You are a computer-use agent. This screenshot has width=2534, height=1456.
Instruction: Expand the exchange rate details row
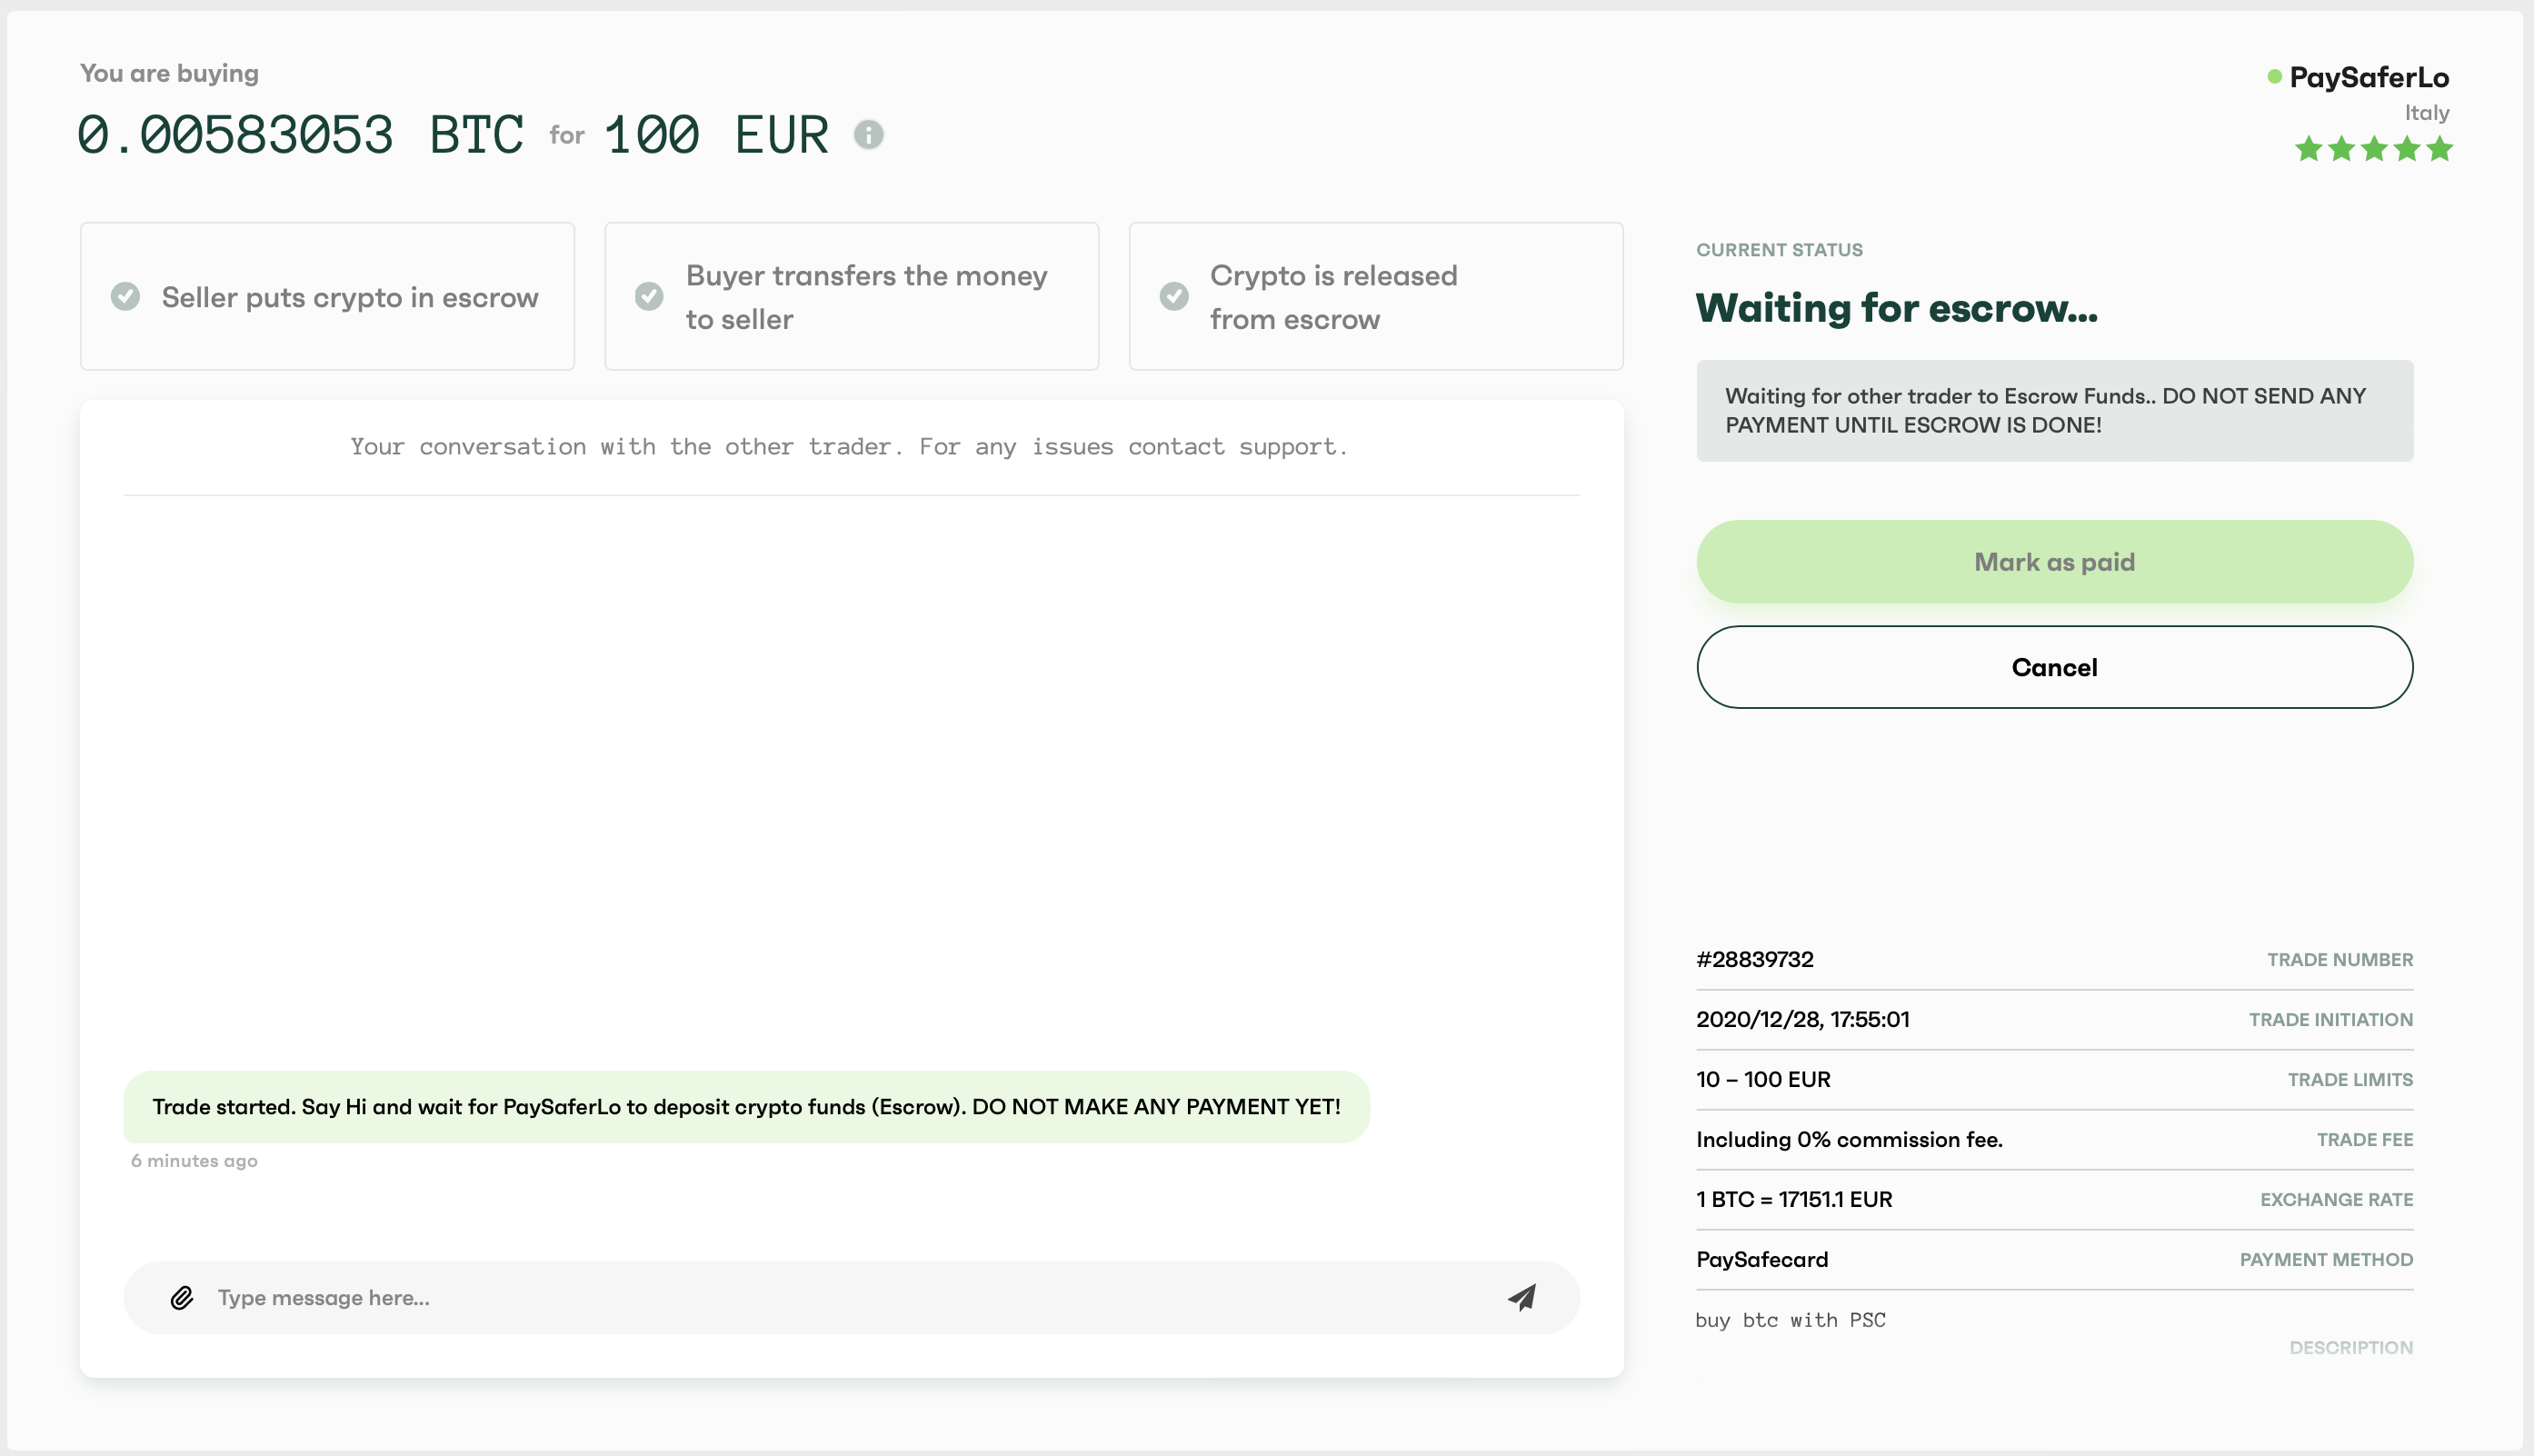coord(2054,1201)
